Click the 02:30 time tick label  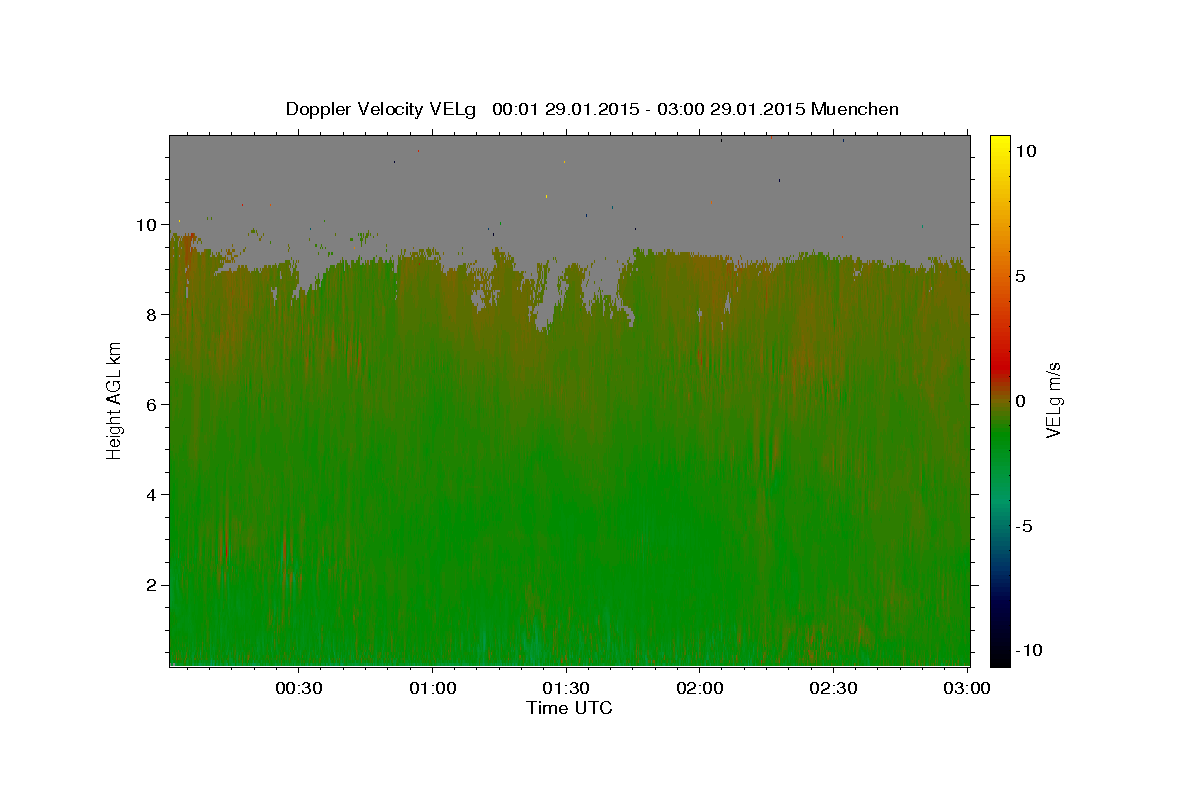click(833, 688)
